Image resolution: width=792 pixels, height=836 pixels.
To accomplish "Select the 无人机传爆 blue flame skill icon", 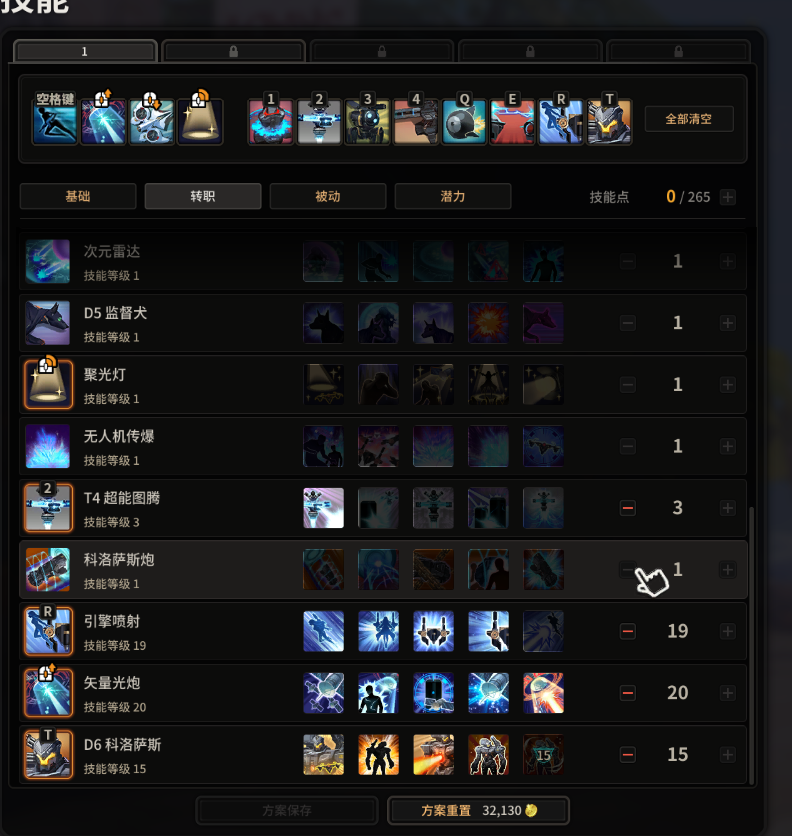I will coord(47,446).
